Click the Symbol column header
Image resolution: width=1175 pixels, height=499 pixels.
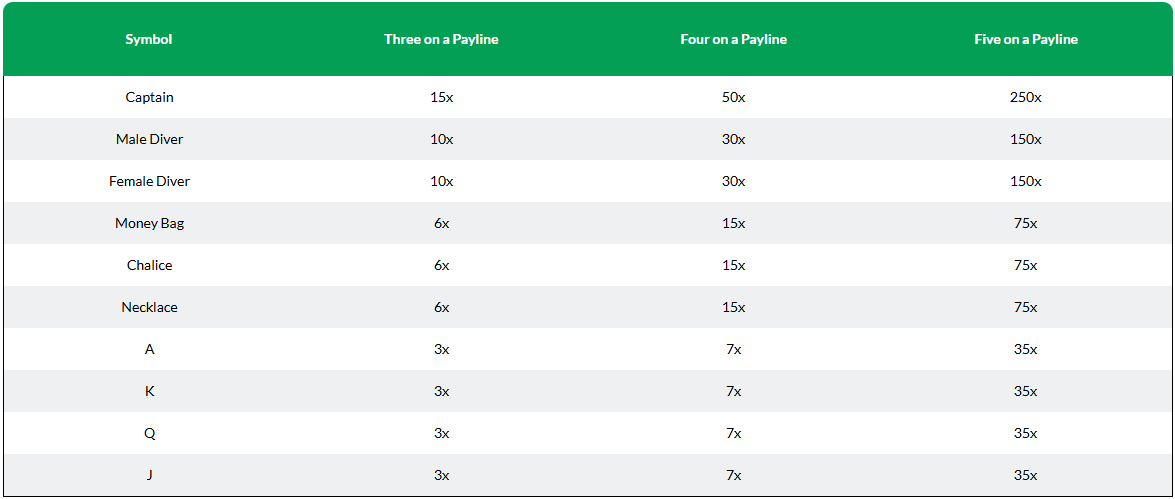(x=149, y=40)
